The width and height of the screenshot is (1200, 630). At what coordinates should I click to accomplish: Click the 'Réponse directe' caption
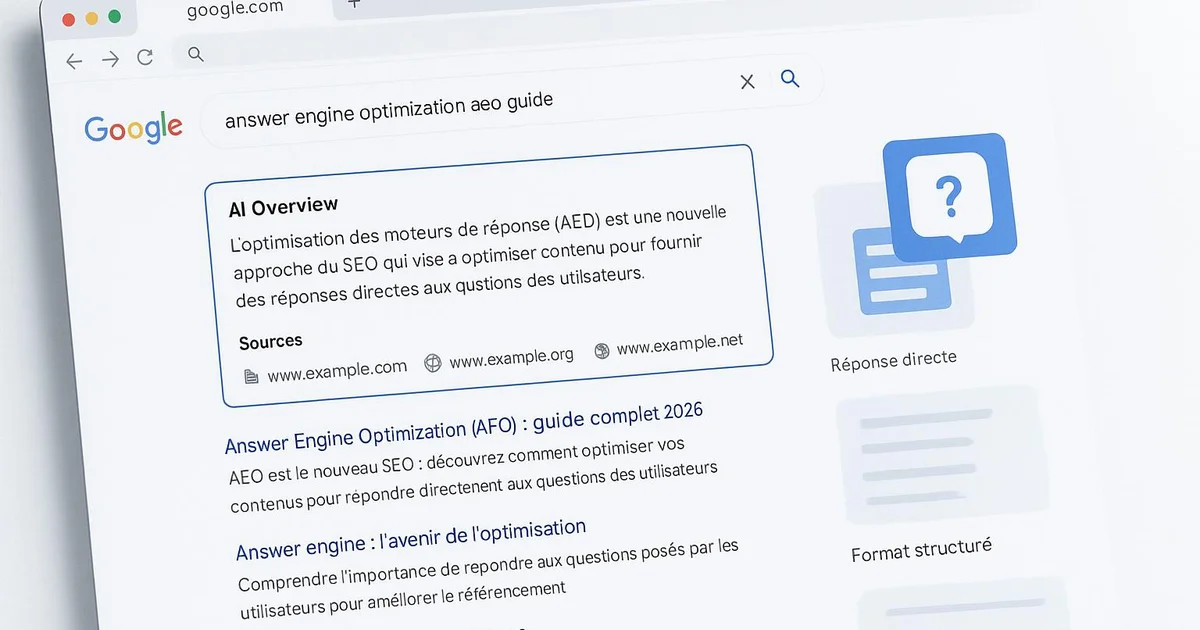click(894, 360)
